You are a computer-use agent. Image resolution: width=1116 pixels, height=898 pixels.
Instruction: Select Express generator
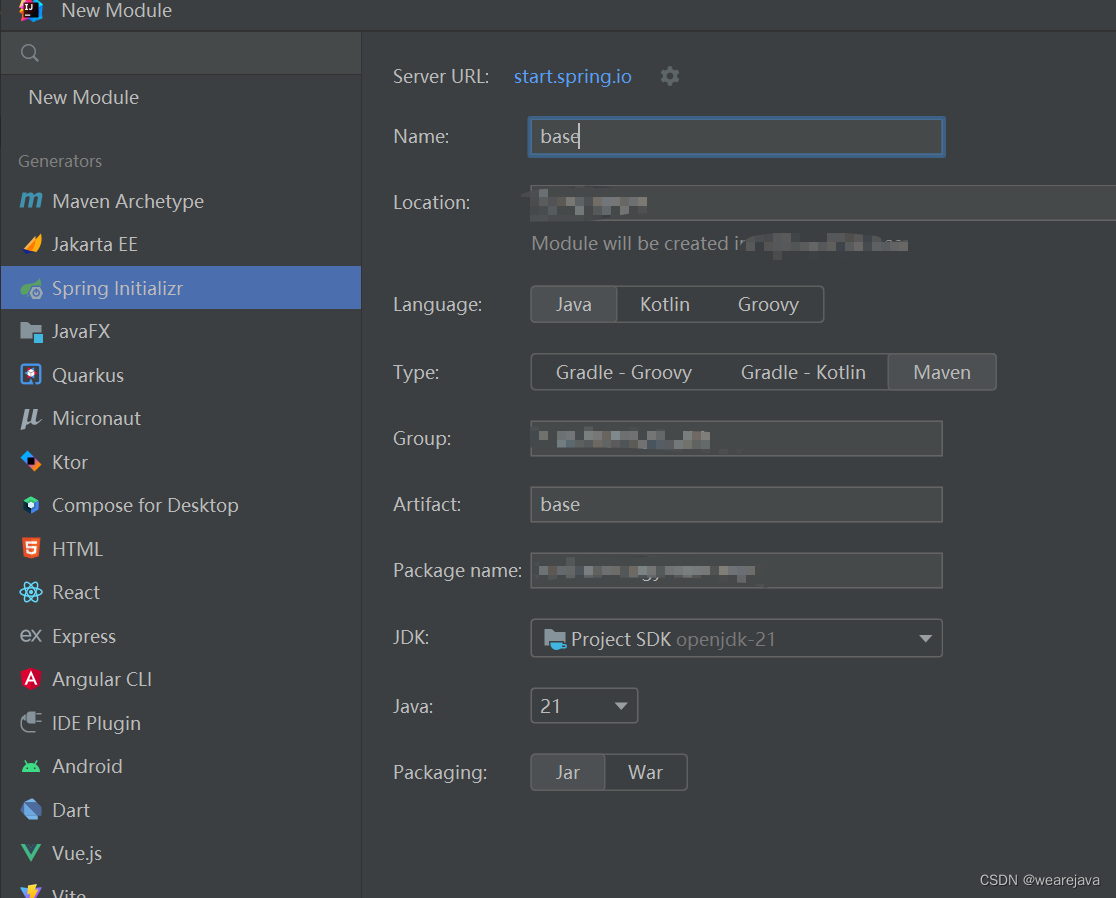coord(181,635)
